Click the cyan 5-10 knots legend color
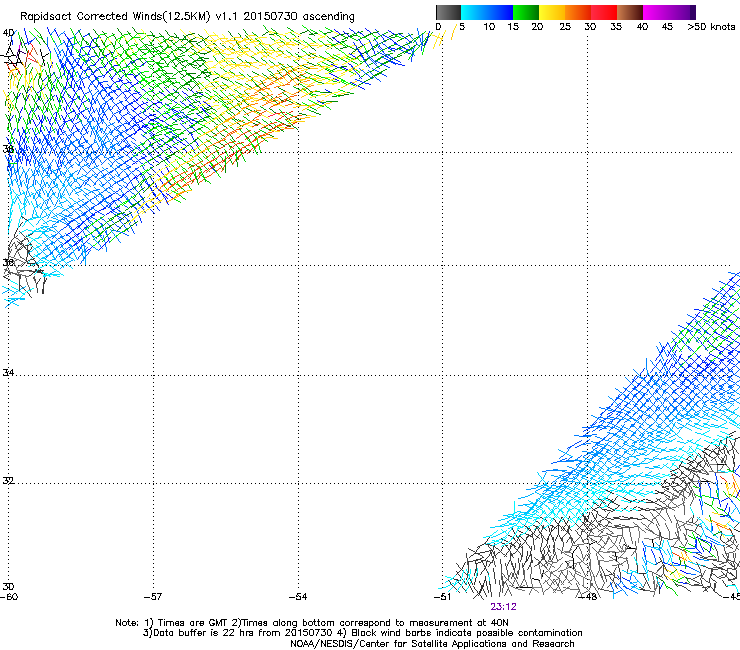 [x=474, y=12]
